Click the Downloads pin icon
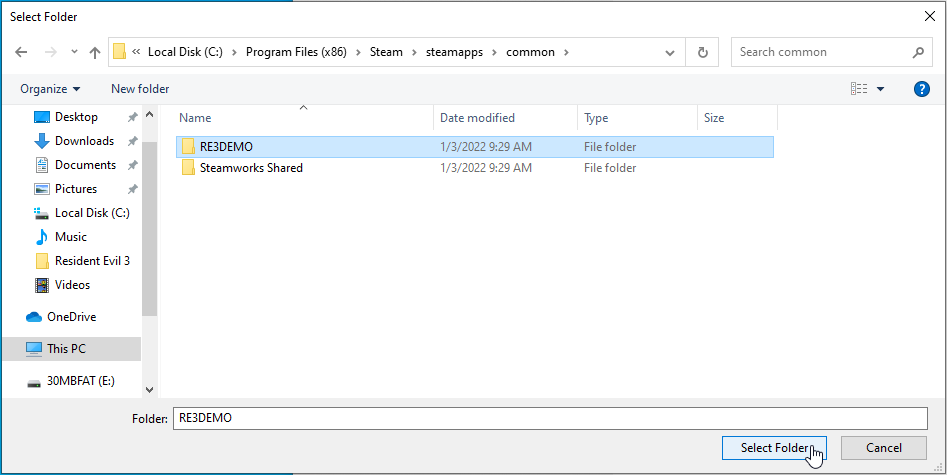 pos(132,141)
